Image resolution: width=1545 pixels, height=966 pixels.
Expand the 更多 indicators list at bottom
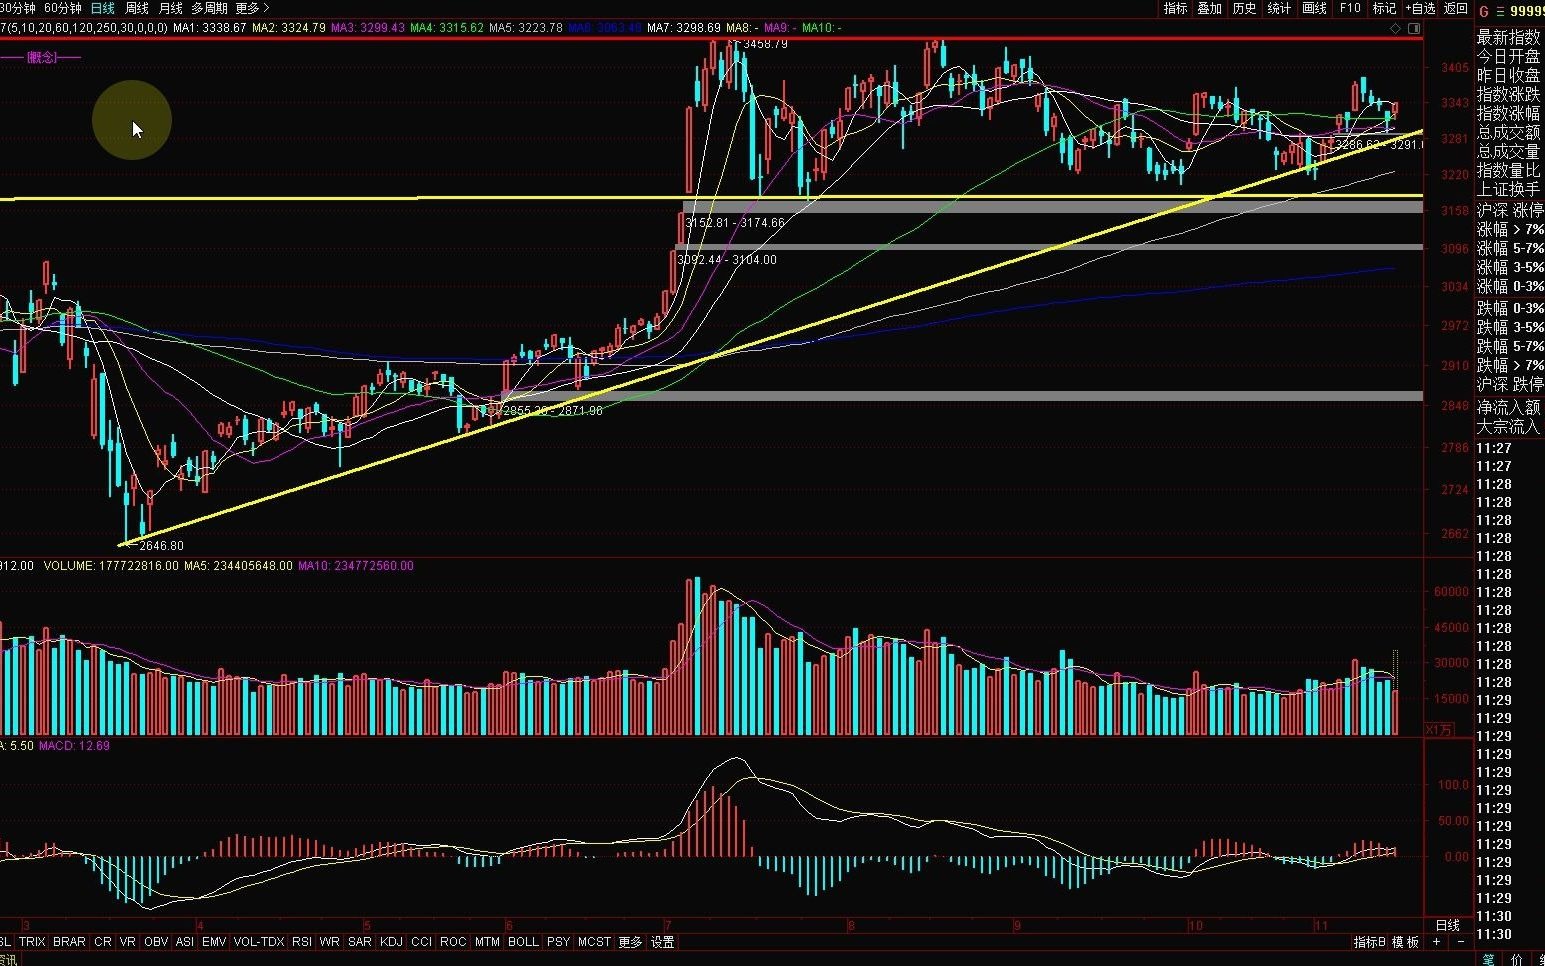pyautogui.click(x=630, y=942)
